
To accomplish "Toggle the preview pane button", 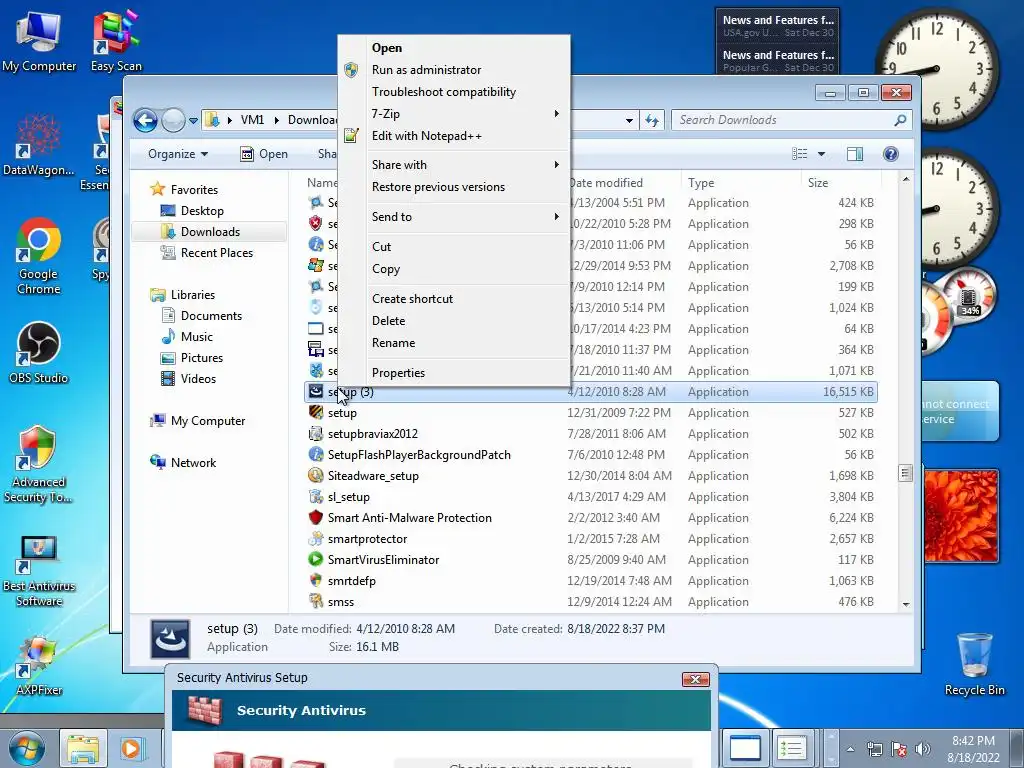I will point(854,153).
